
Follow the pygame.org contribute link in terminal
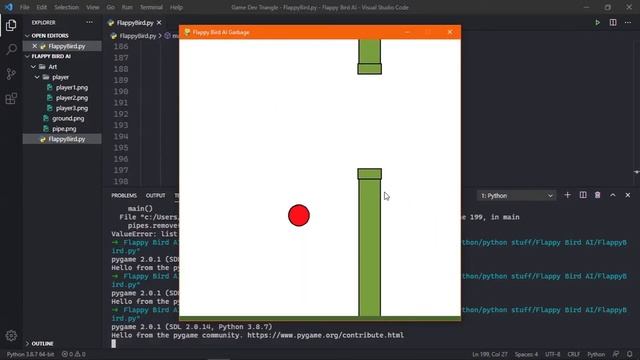pos(325,335)
